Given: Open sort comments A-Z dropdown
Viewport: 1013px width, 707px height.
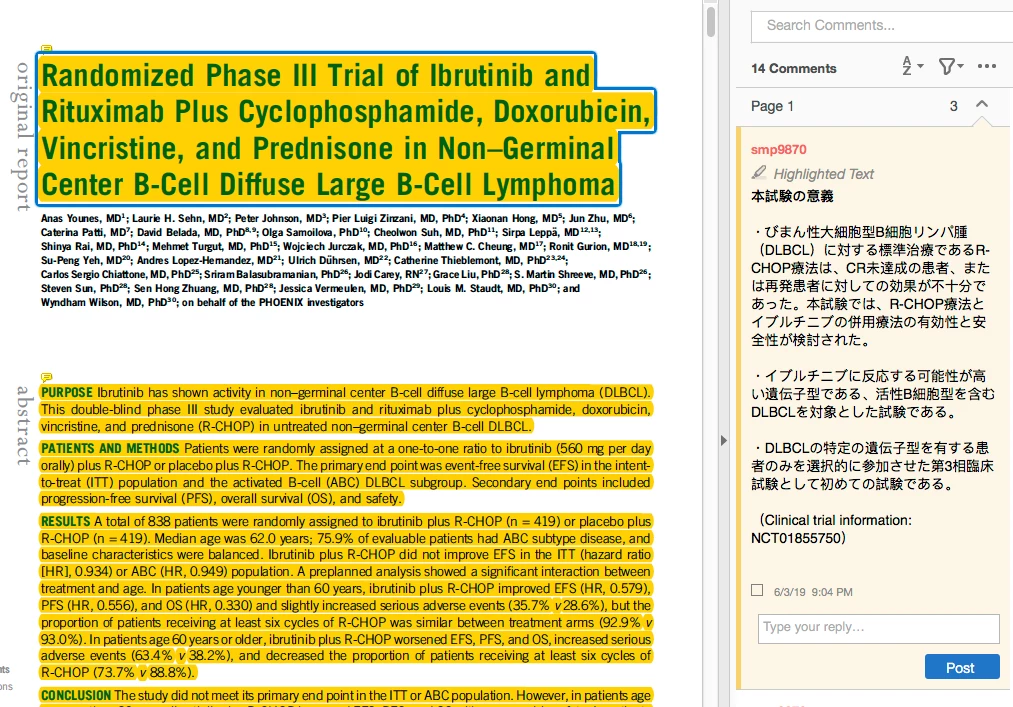Looking at the screenshot, I should point(912,66).
